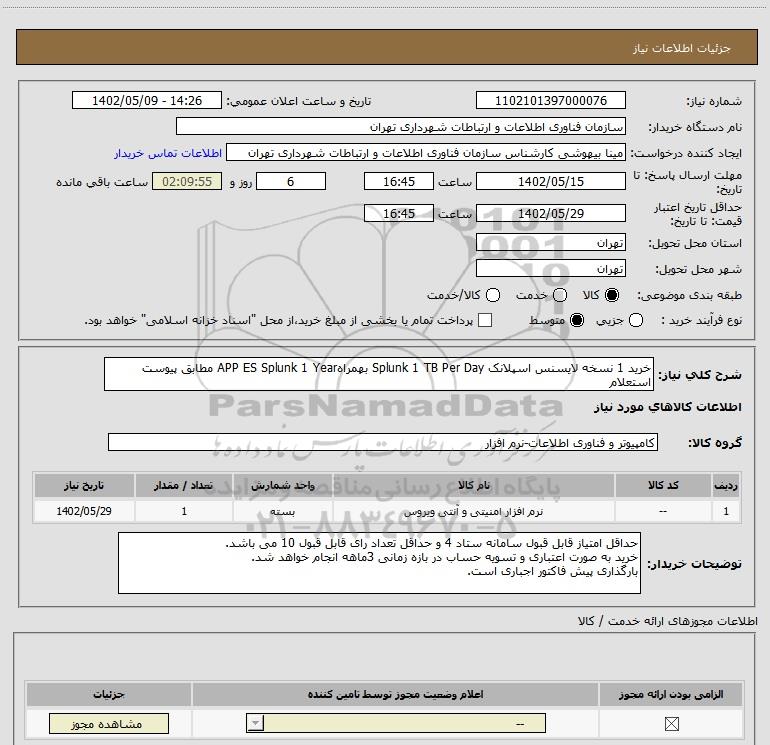Click the تاریخ نیاز column header
The height and width of the screenshot is (745, 770).
[84, 485]
